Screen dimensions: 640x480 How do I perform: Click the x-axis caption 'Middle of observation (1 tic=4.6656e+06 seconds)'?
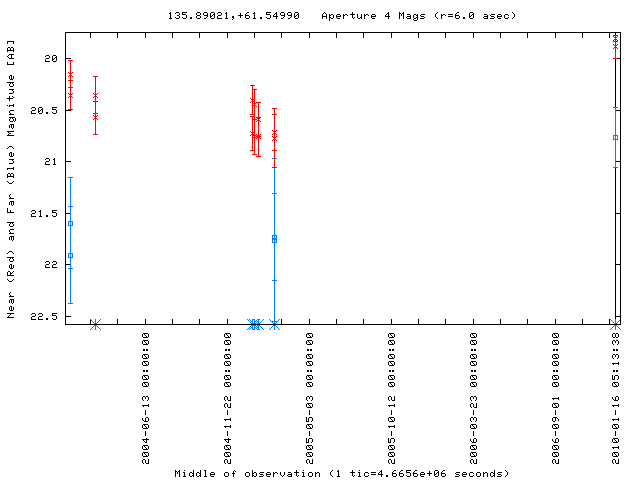342,474
